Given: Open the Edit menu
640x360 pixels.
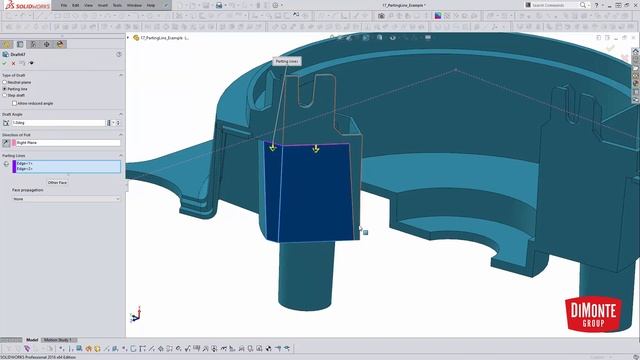Looking at the screenshot, I should point(76,5).
